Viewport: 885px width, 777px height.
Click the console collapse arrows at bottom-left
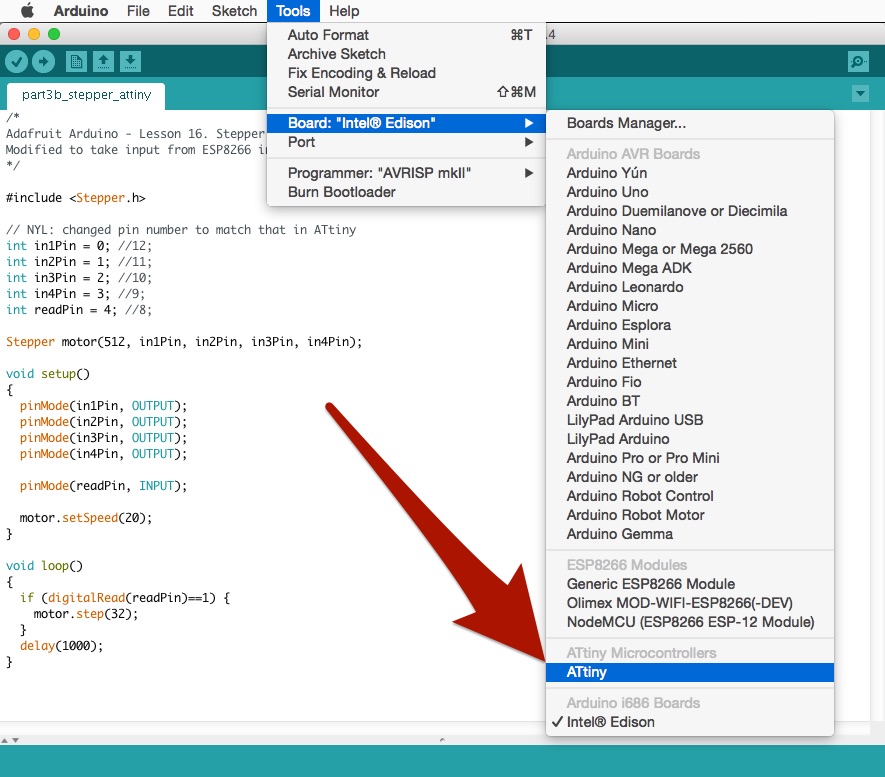coord(10,740)
